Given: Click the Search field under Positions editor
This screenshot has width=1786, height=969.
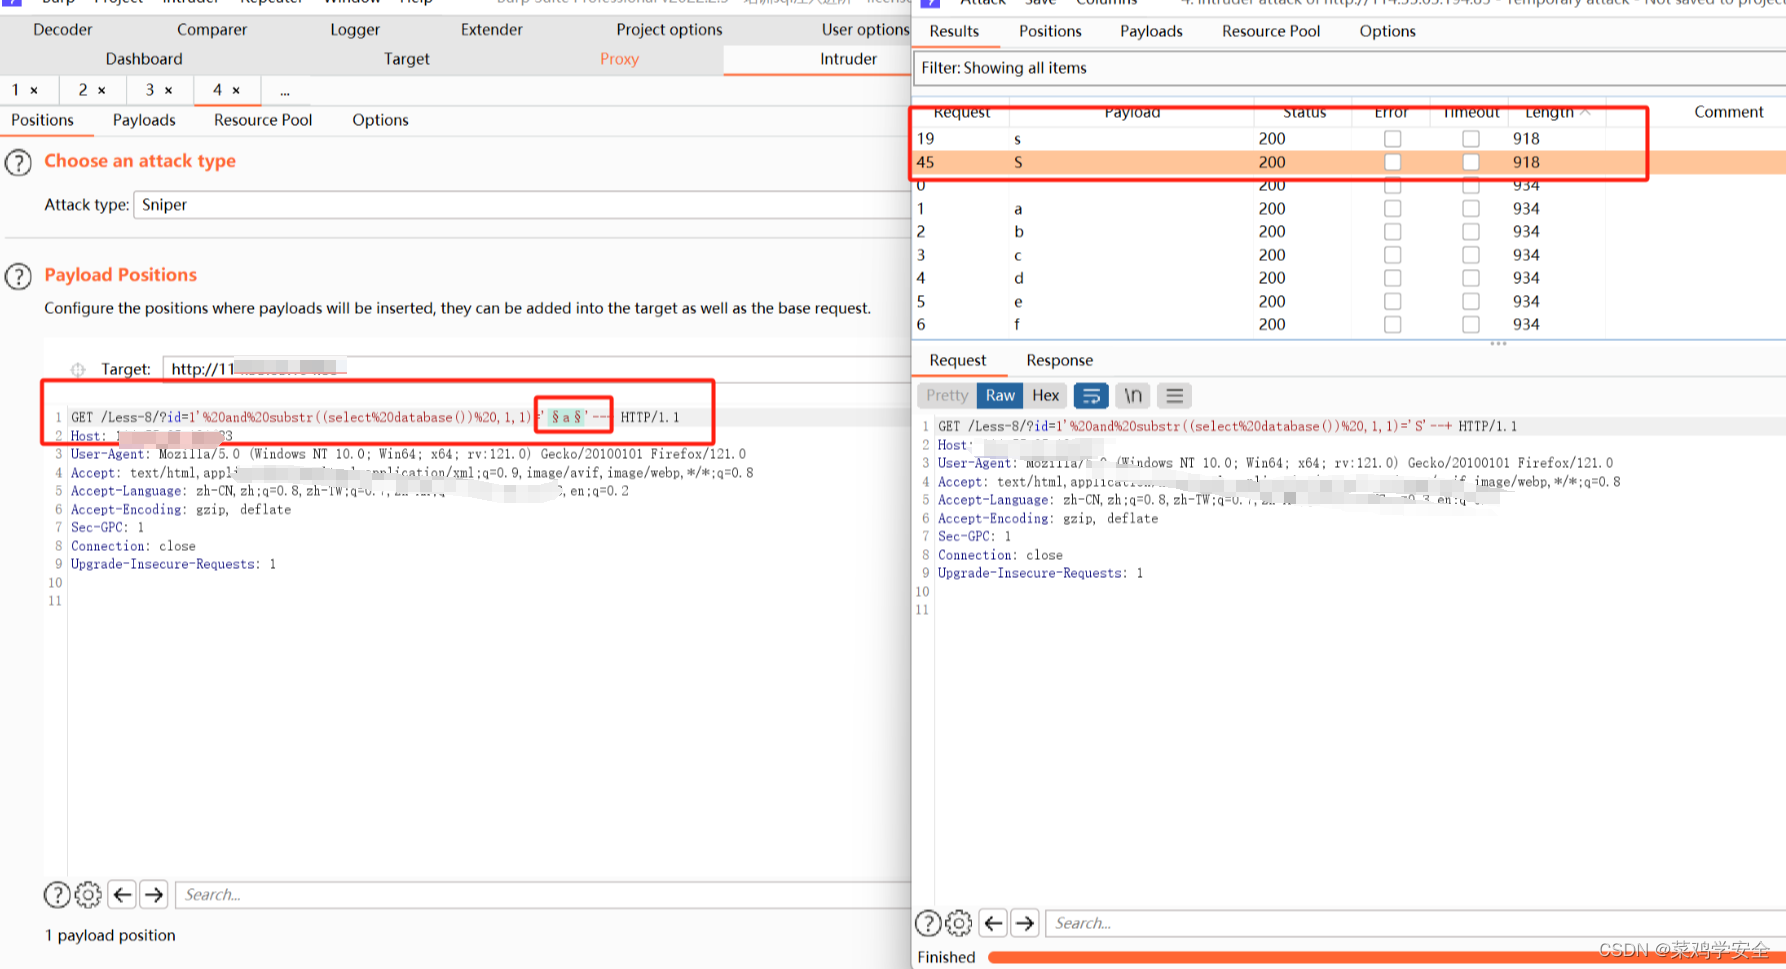Looking at the screenshot, I should (x=543, y=895).
